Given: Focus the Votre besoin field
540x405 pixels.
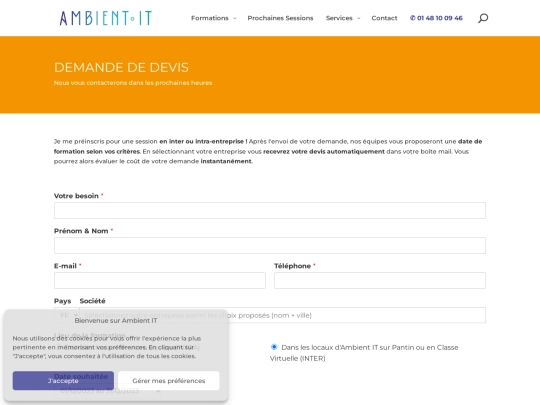Looking at the screenshot, I should point(270,210).
